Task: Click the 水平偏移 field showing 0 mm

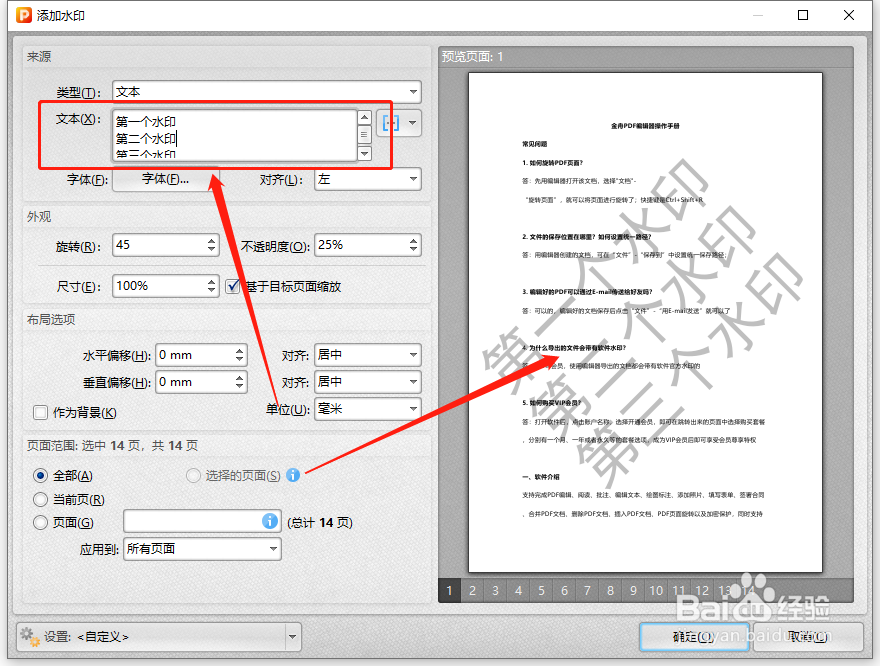Action: (195, 355)
